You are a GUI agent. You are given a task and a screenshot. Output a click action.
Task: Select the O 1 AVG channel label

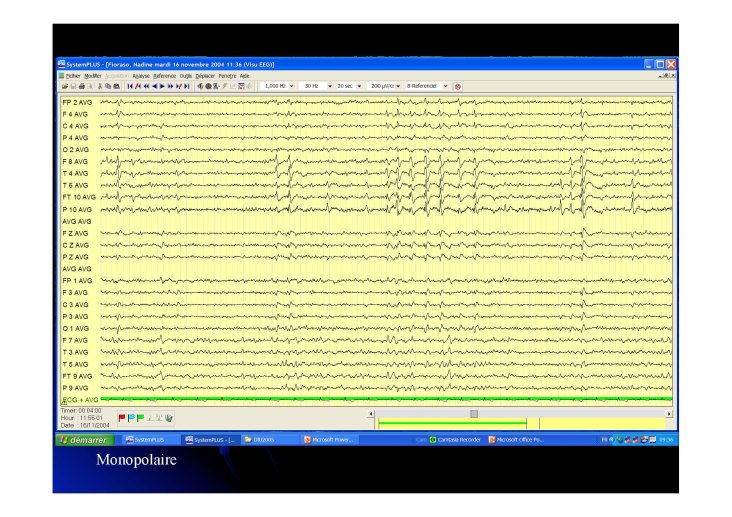click(75, 328)
